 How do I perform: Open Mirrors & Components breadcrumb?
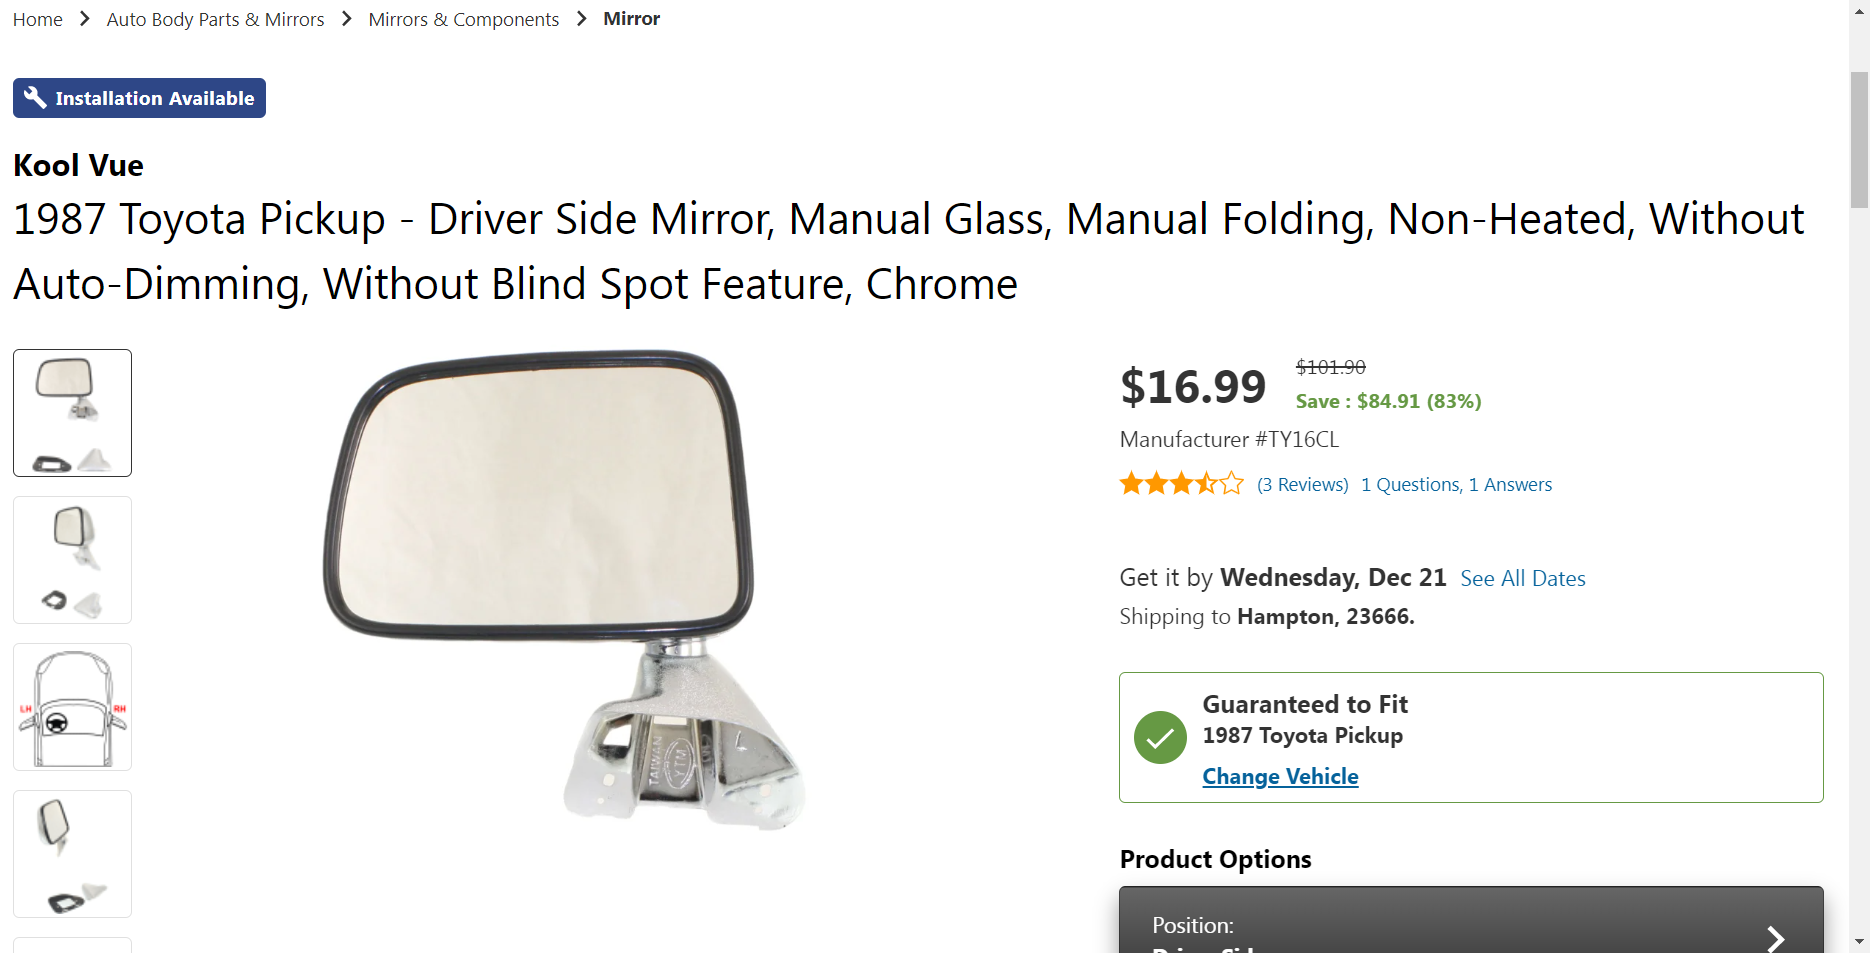pos(463,20)
